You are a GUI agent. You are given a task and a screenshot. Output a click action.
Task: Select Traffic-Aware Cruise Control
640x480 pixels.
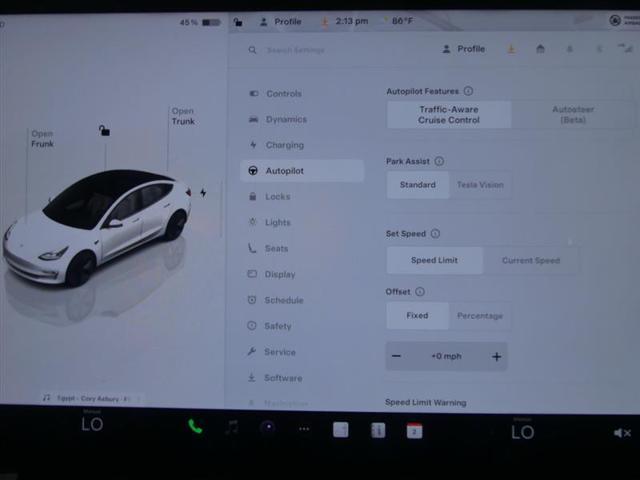tap(449, 115)
